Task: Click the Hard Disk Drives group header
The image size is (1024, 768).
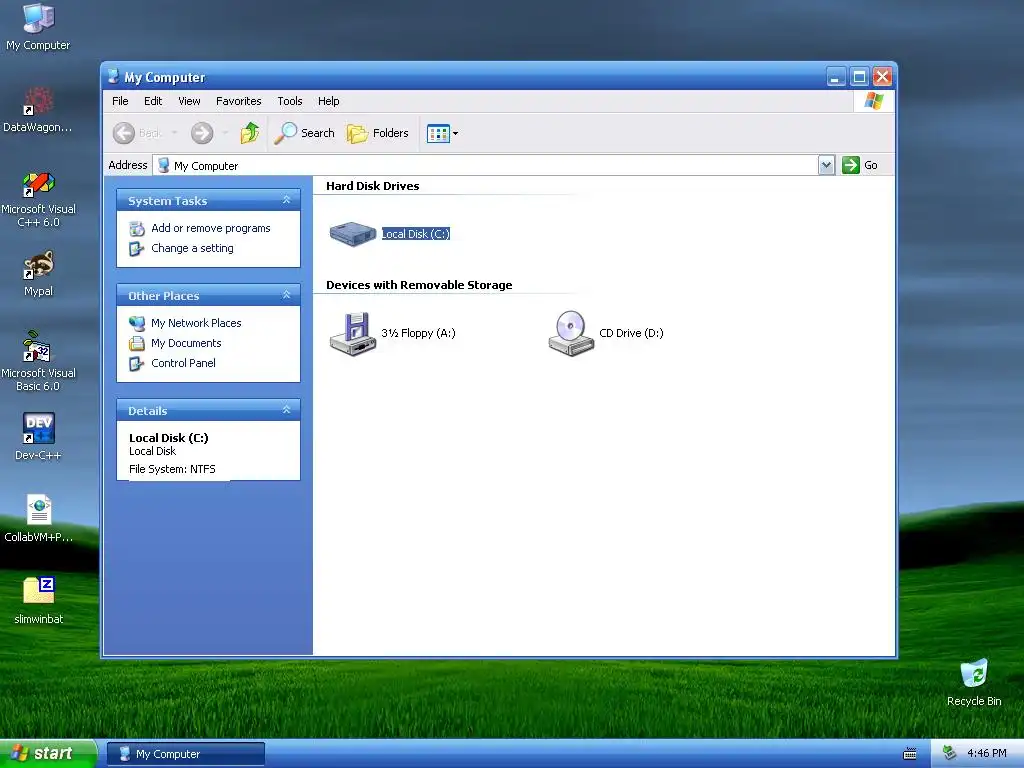Action: 372,186
